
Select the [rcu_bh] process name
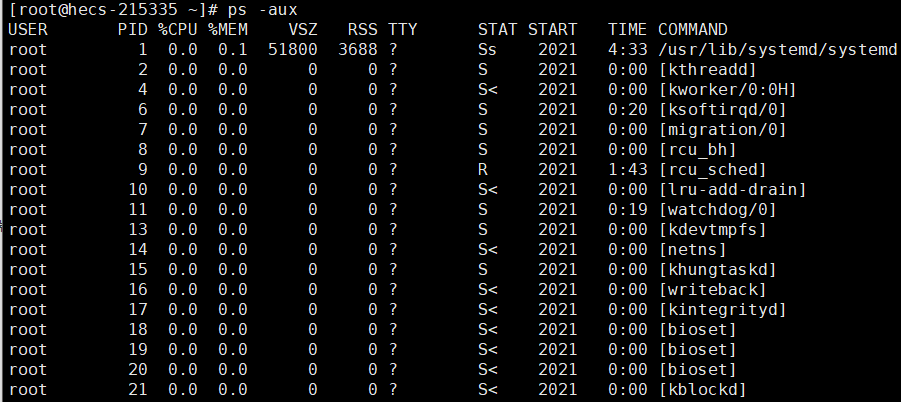click(x=698, y=150)
